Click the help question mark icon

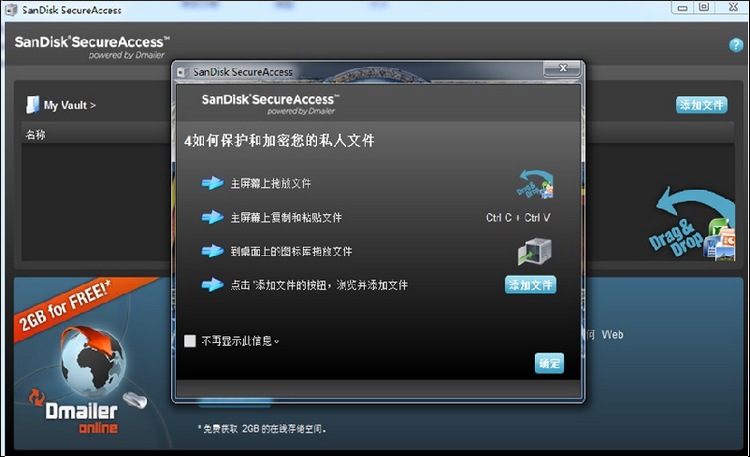(x=736, y=45)
